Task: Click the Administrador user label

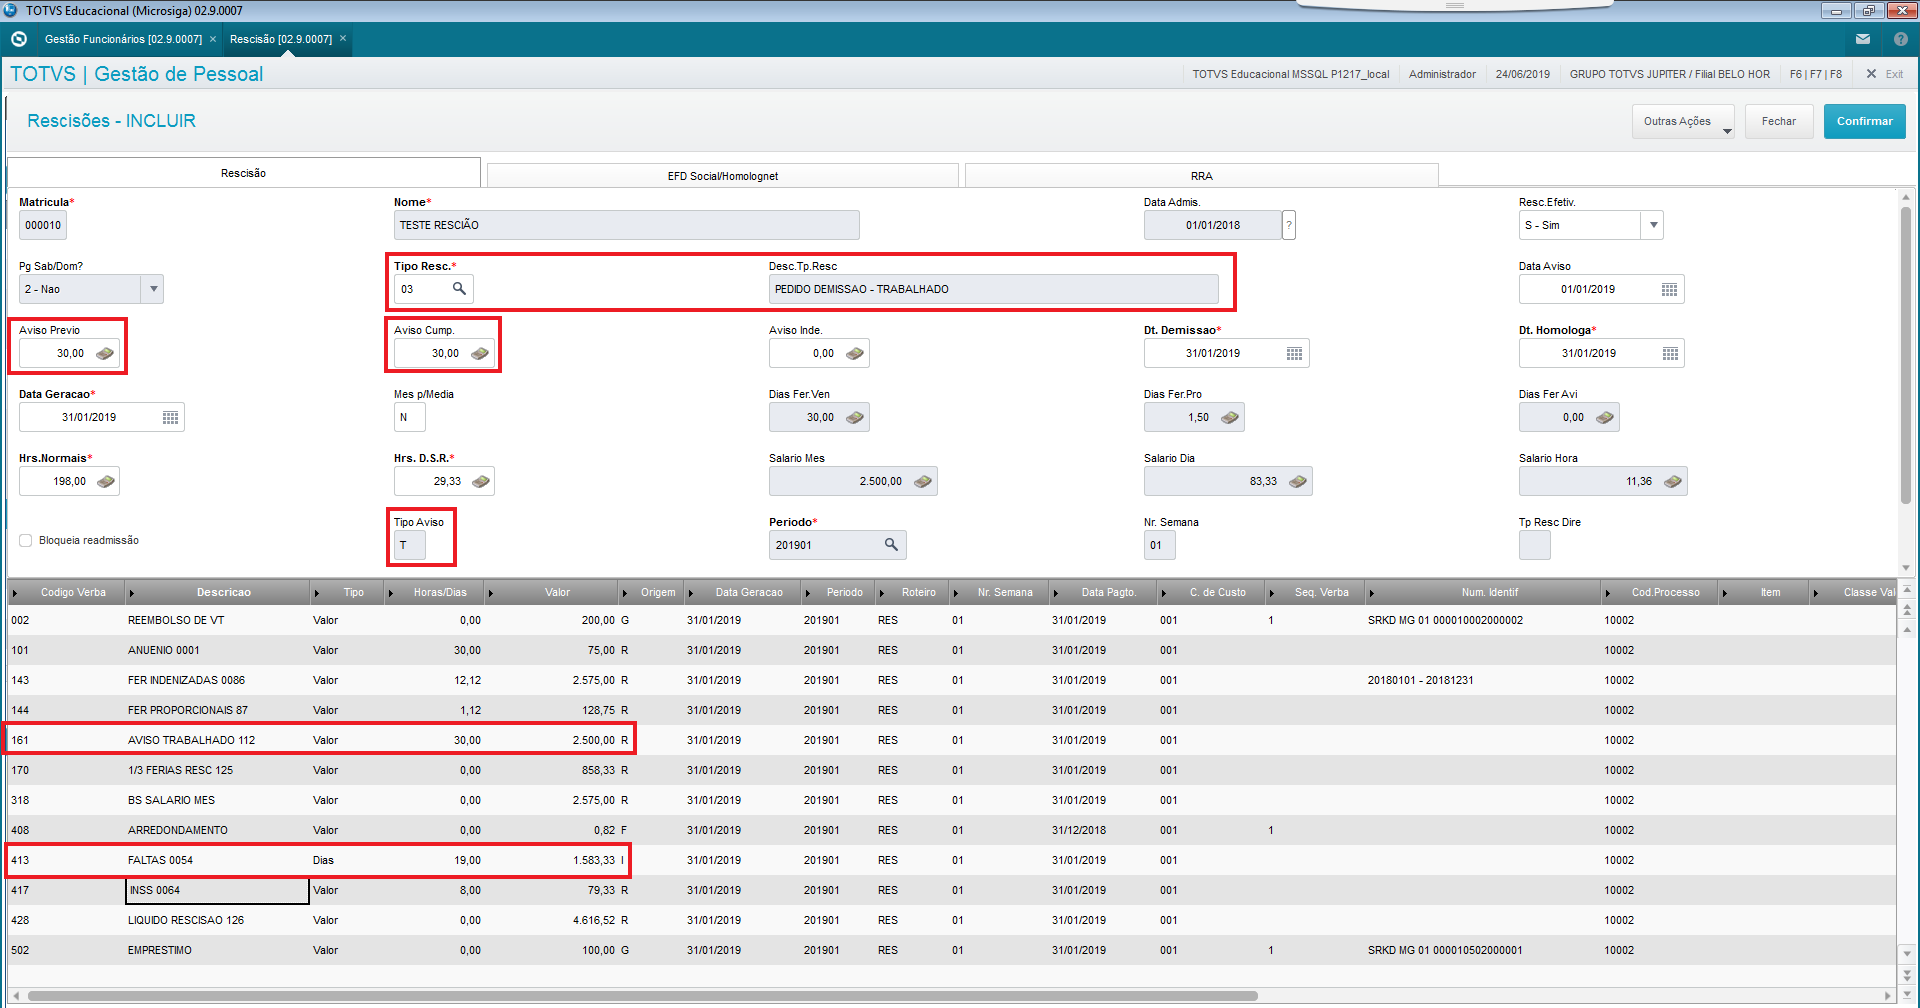Action: [1442, 74]
